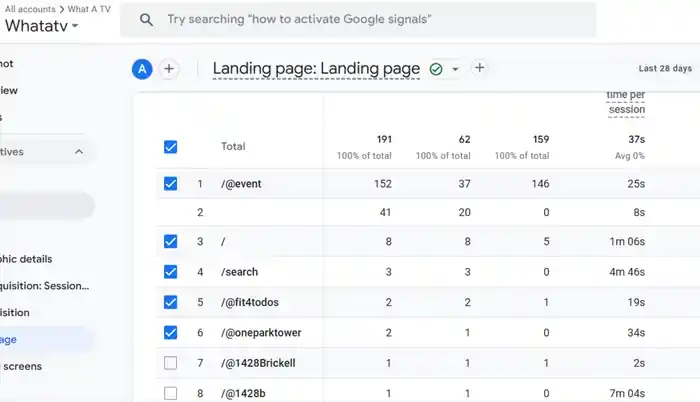Click the /@event landing page text
700x402 pixels.
pyautogui.click(x=241, y=184)
